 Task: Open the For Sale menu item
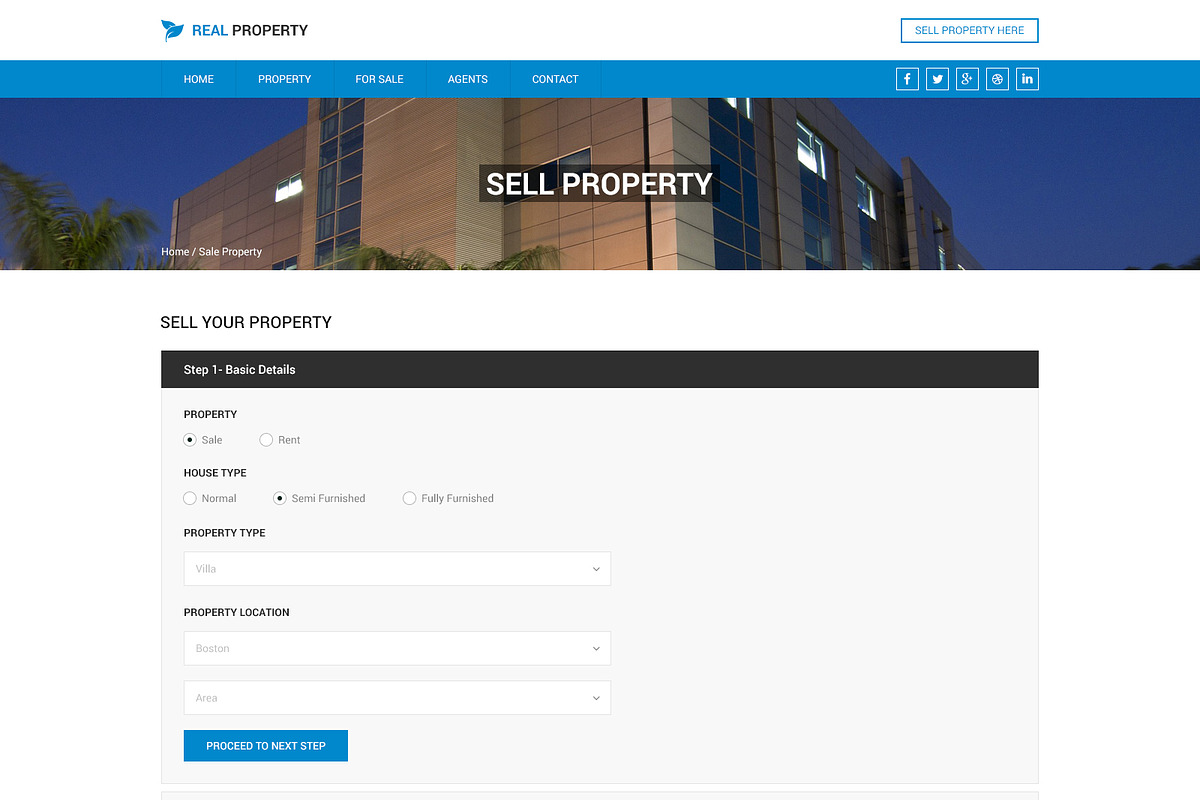point(380,79)
